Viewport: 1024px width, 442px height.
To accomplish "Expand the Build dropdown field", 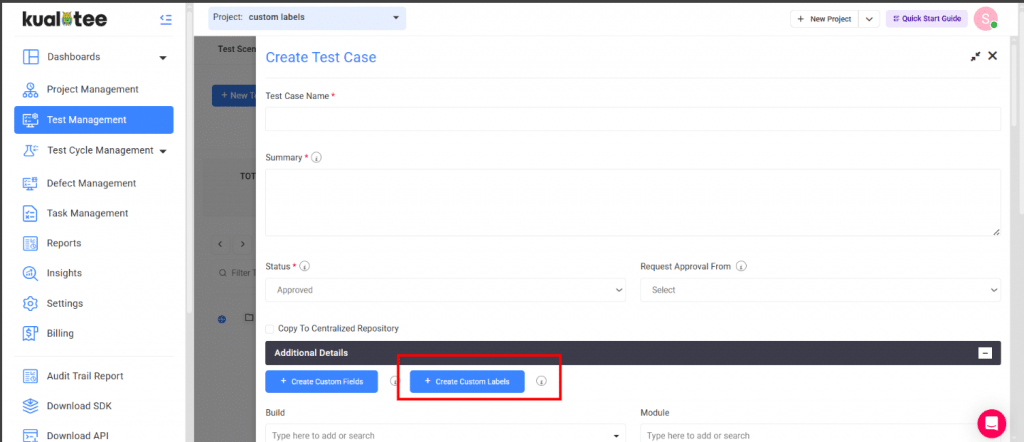I will (445, 435).
